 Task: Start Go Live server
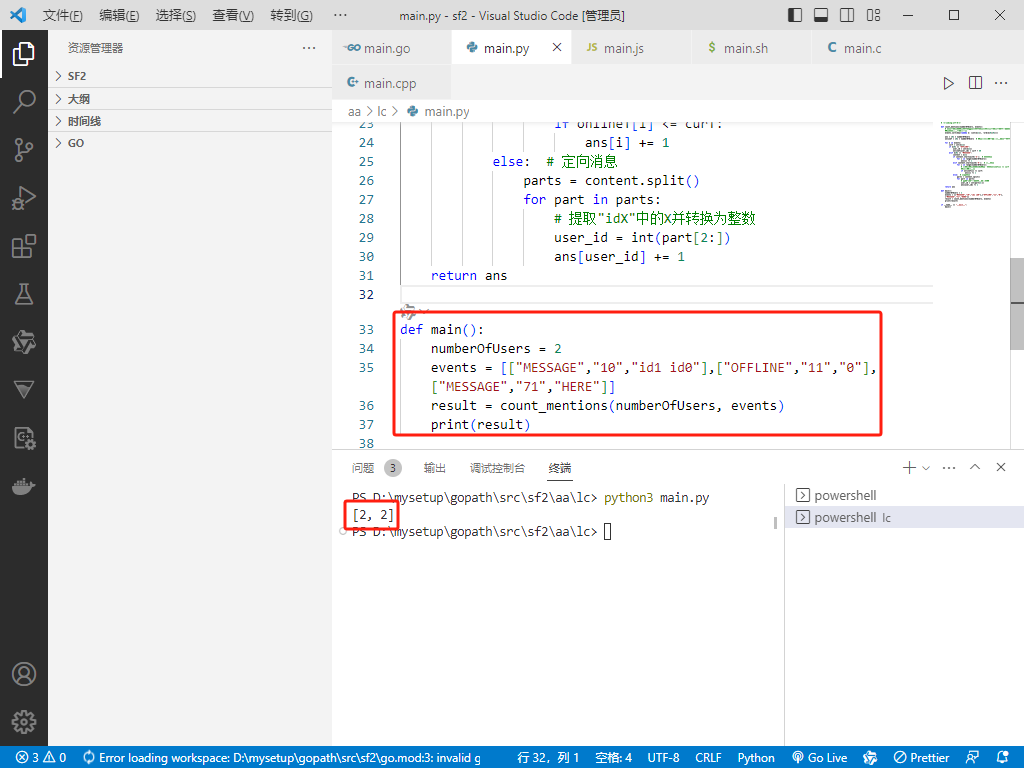point(820,758)
